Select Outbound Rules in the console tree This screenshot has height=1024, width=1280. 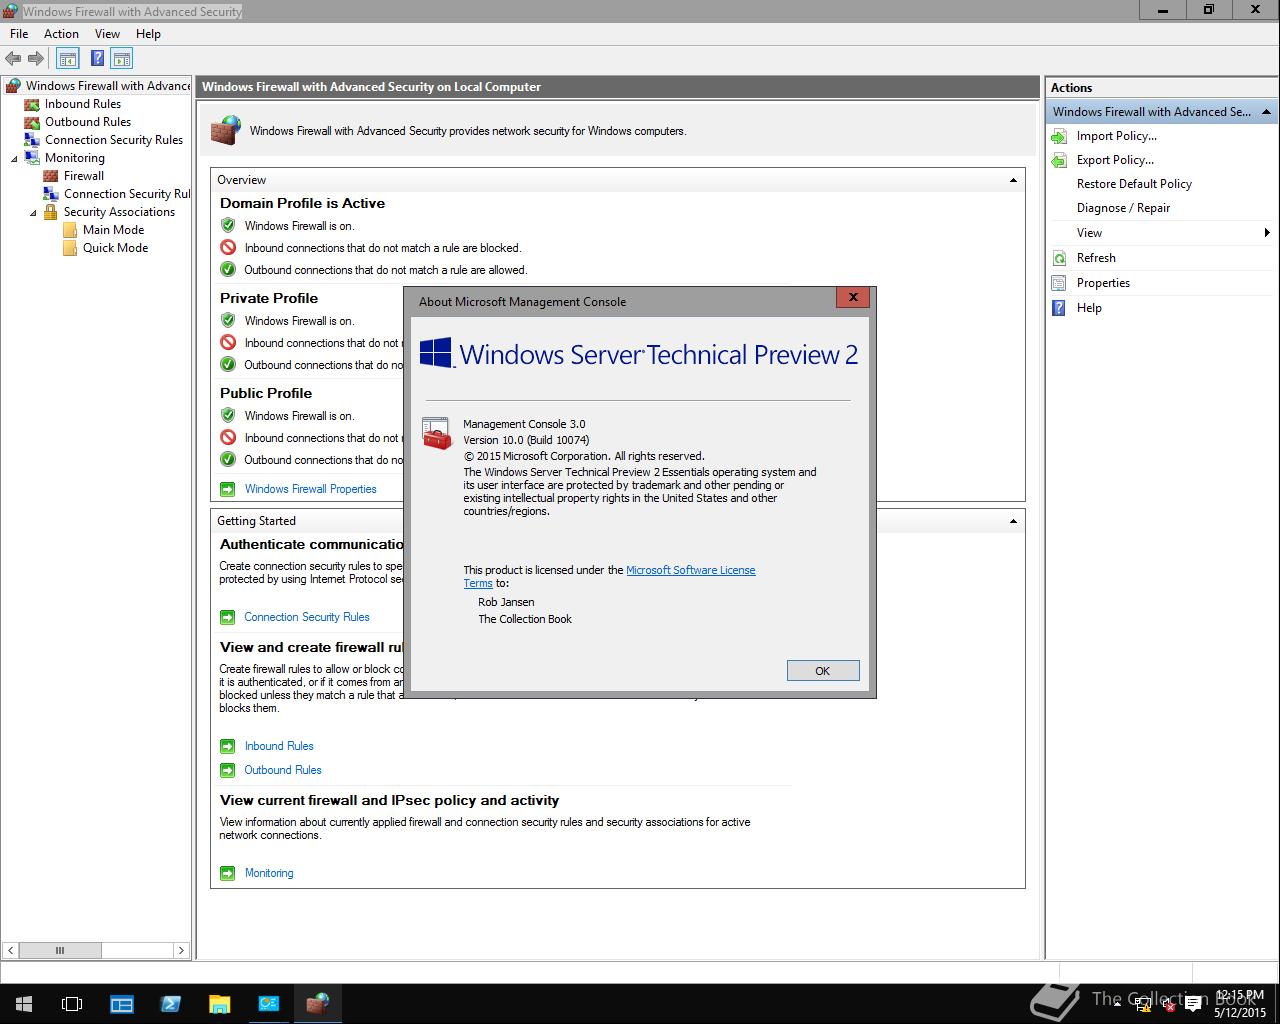coord(87,122)
